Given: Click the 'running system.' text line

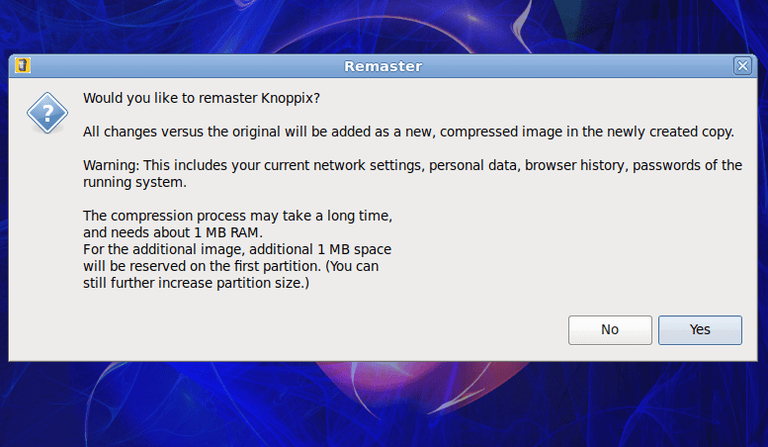Looking at the screenshot, I should coord(135,183).
